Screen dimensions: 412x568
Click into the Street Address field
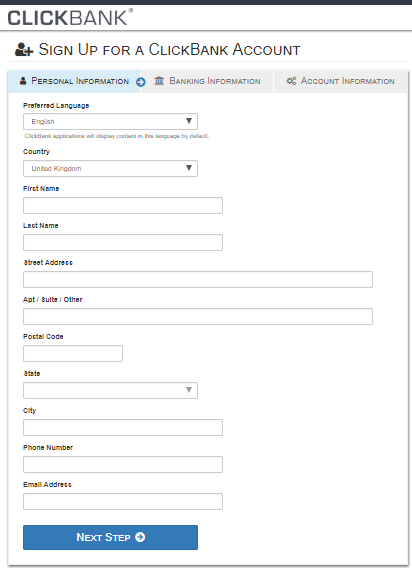tap(198, 279)
